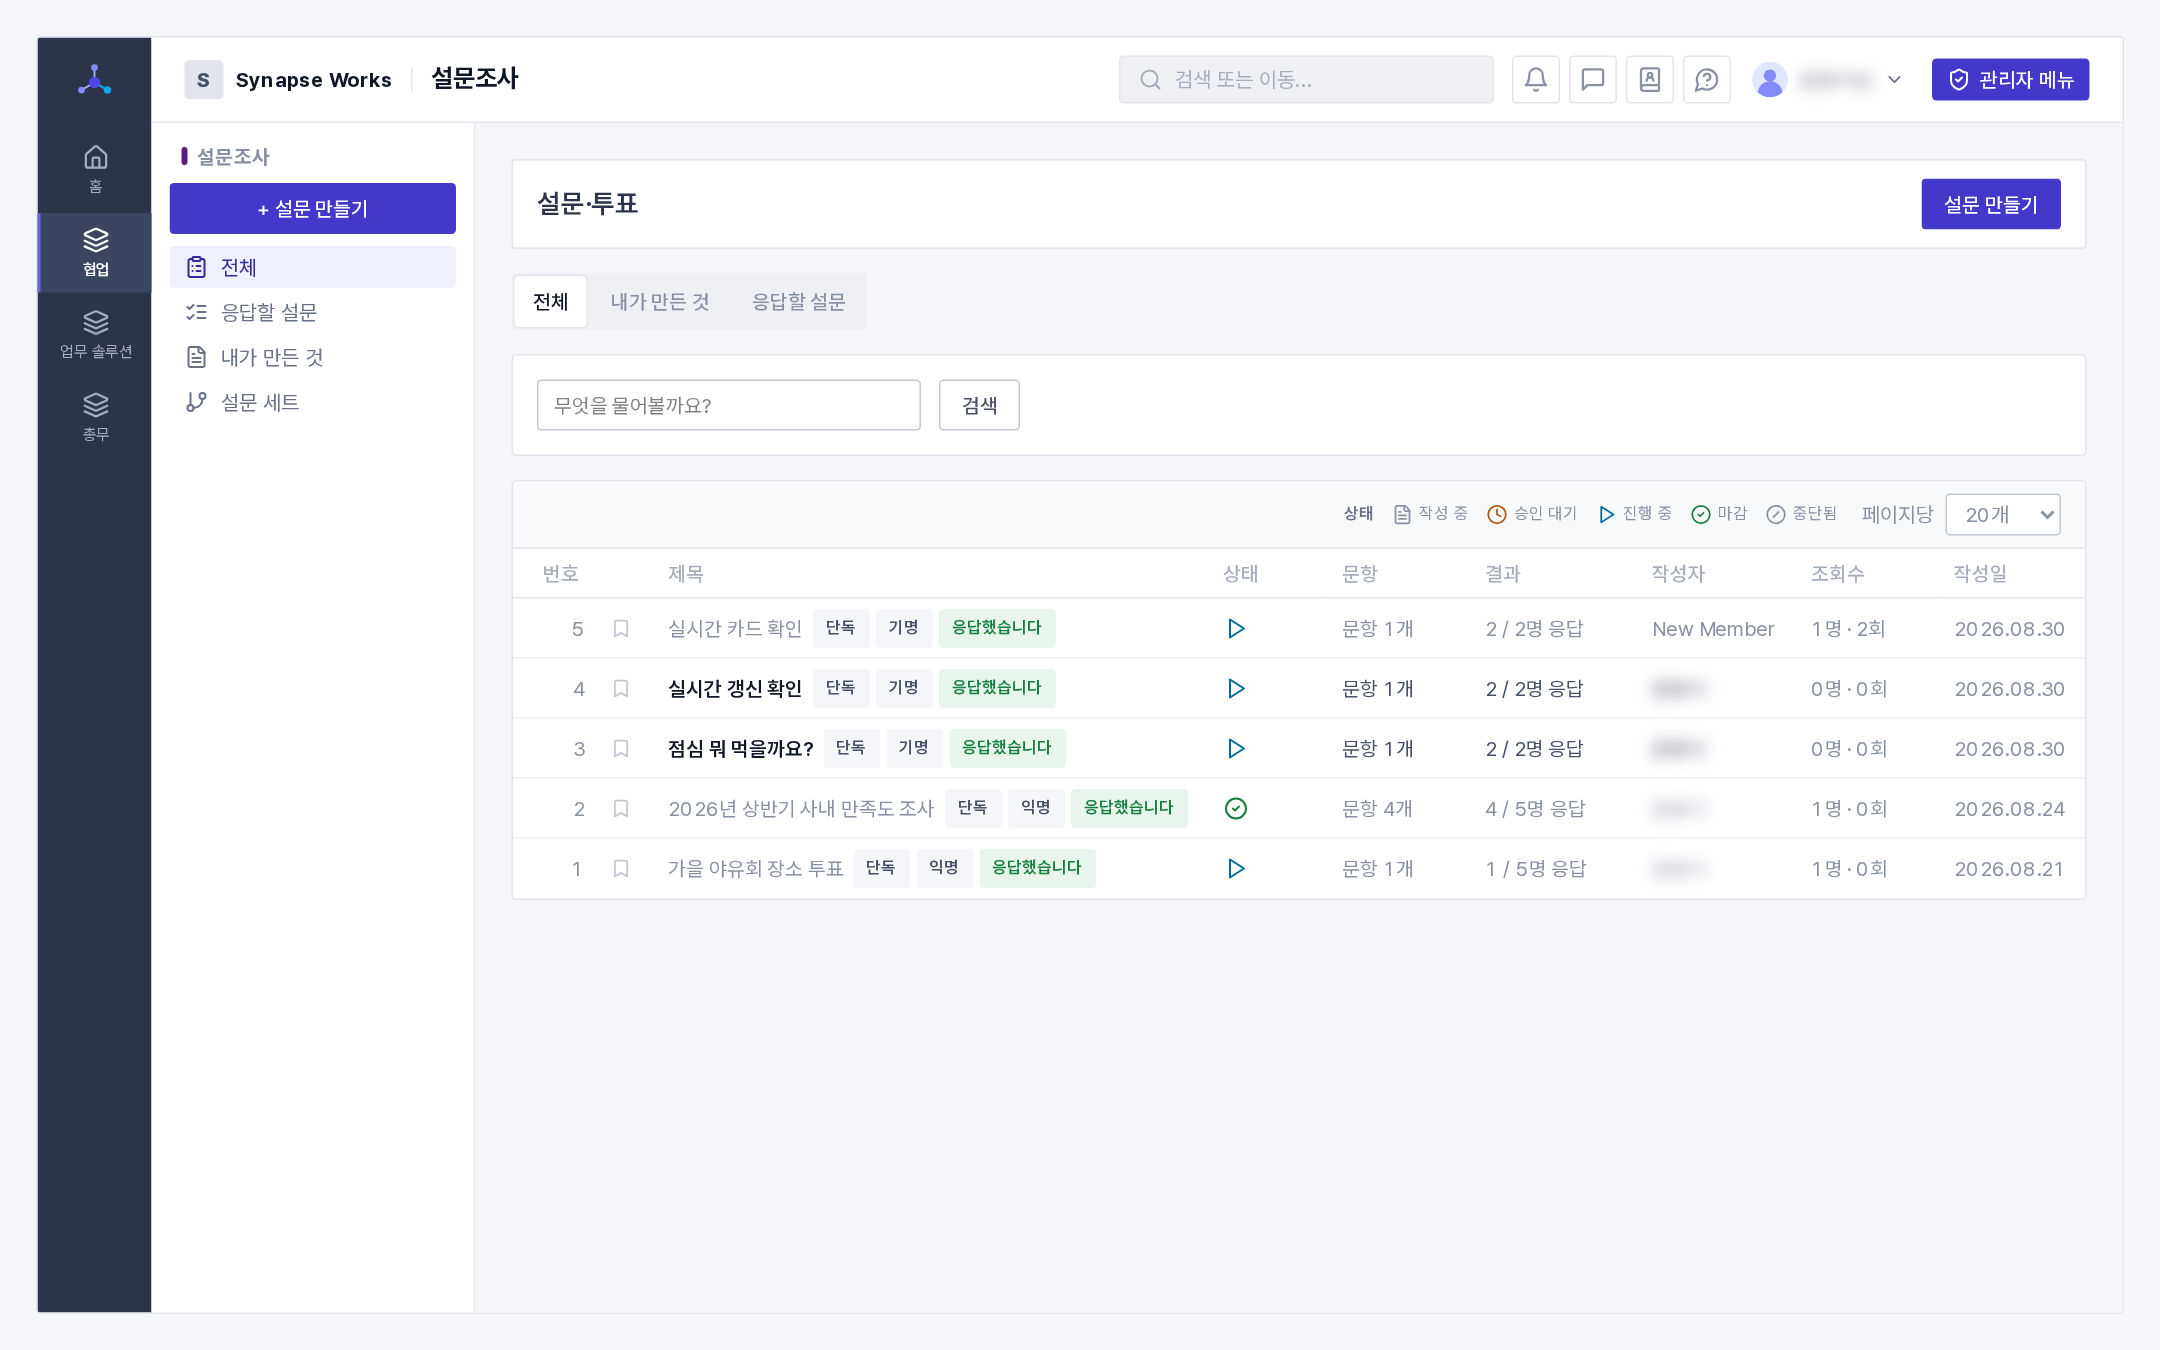This screenshot has height=1350, width=2160.
Task: Click in-progress status icon for survey 1
Action: [x=1236, y=869]
